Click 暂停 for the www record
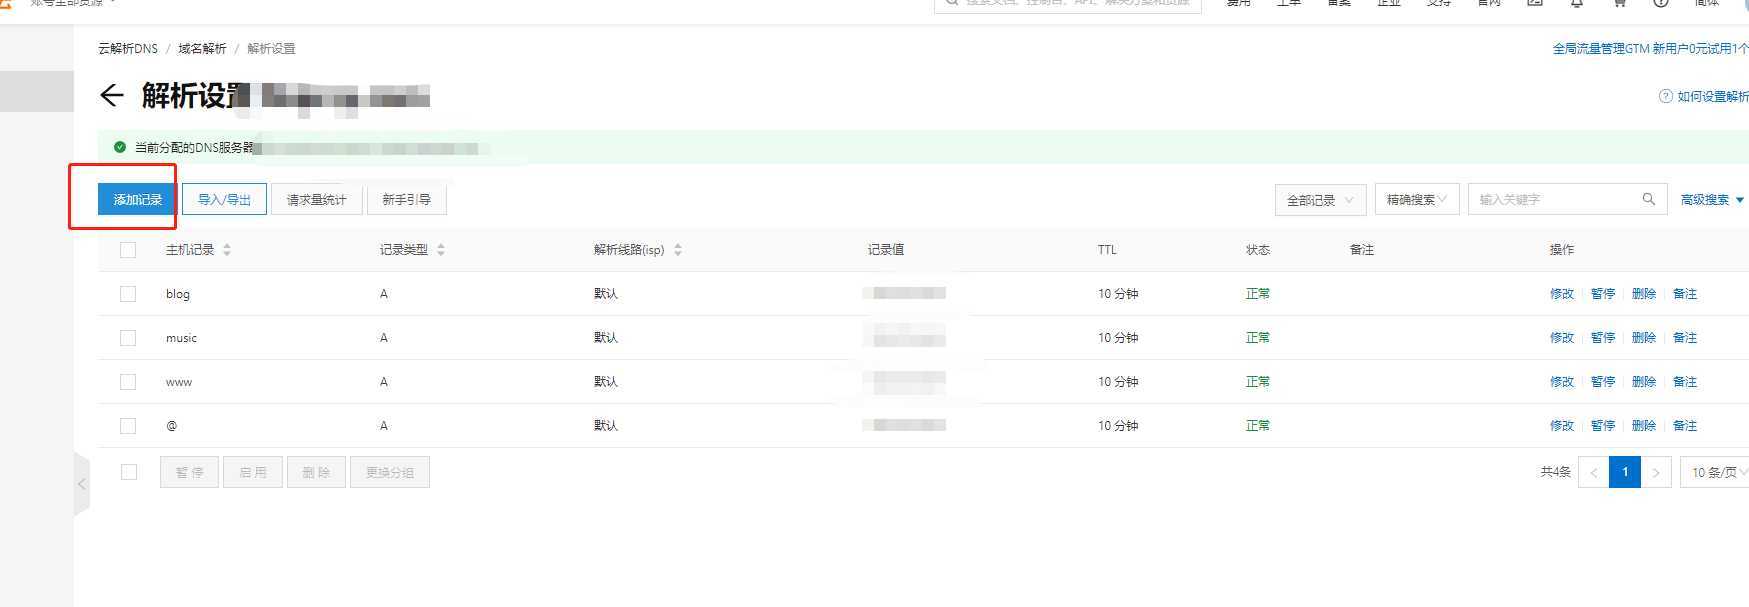Screen dimensions: 1749x607 click(x=1603, y=382)
